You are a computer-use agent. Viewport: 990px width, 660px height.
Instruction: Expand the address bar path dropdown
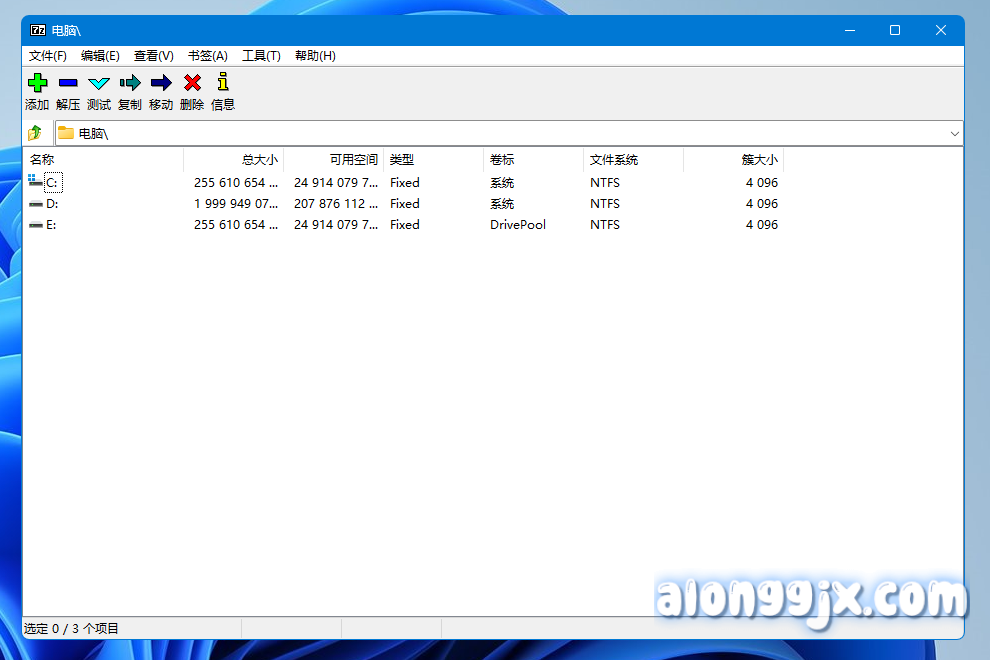[954, 133]
